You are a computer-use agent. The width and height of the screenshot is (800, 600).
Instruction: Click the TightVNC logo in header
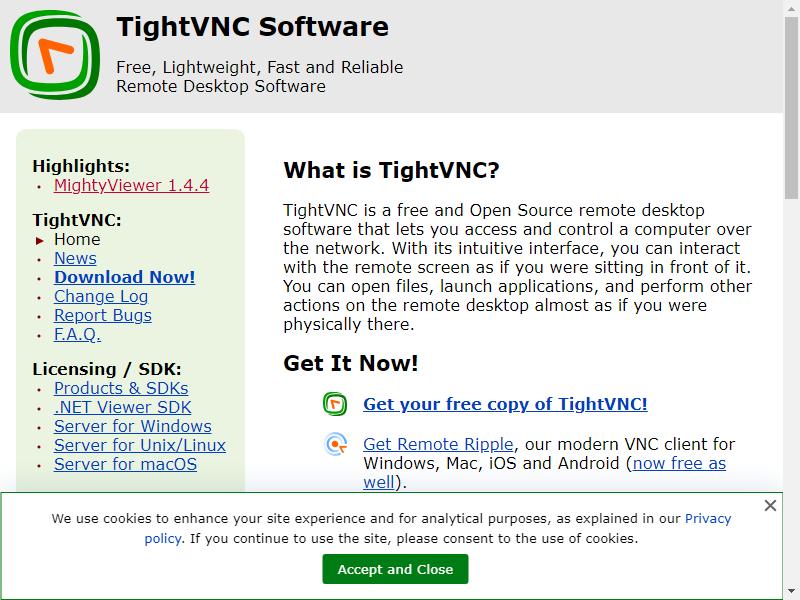pyautogui.click(x=55, y=55)
